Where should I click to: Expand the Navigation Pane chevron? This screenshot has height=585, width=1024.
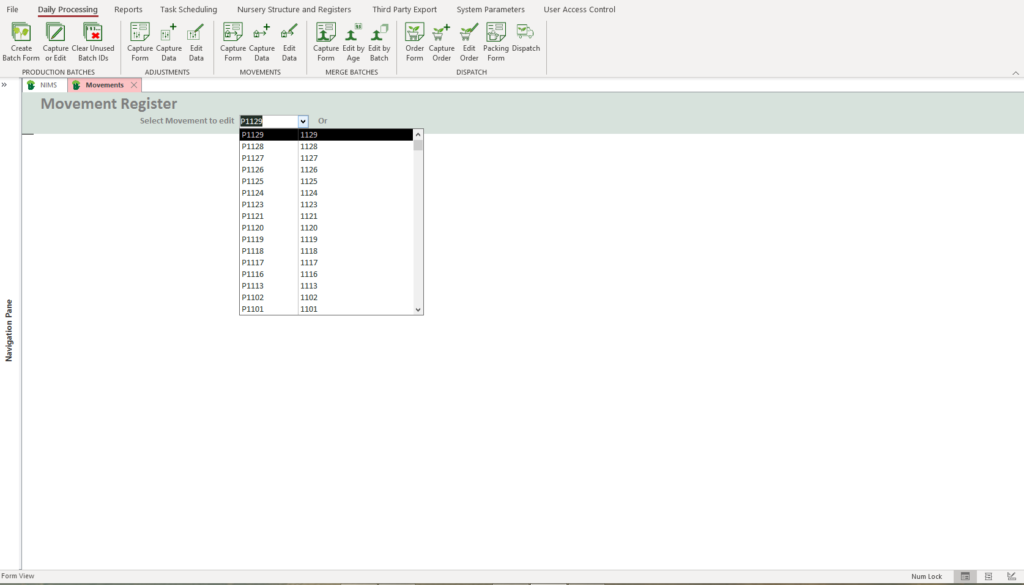click(x=4, y=85)
